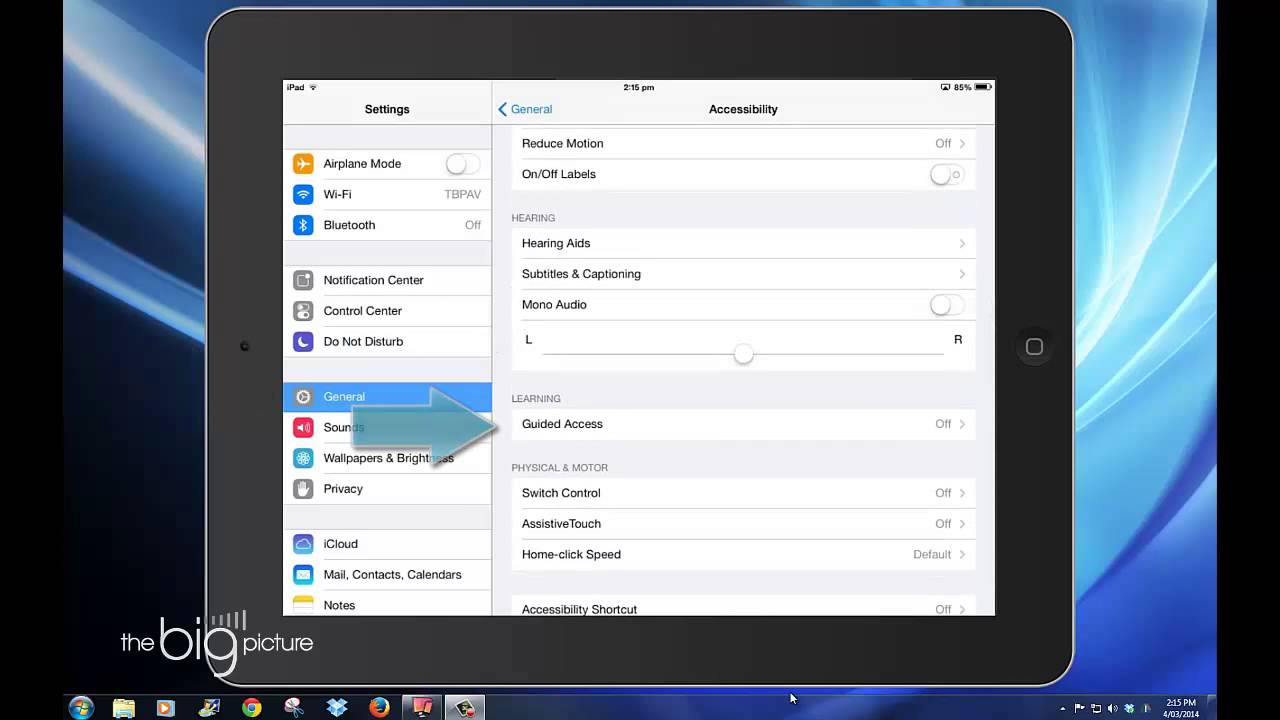
Task: Open Reduce Motion chevron
Action: point(962,144)
